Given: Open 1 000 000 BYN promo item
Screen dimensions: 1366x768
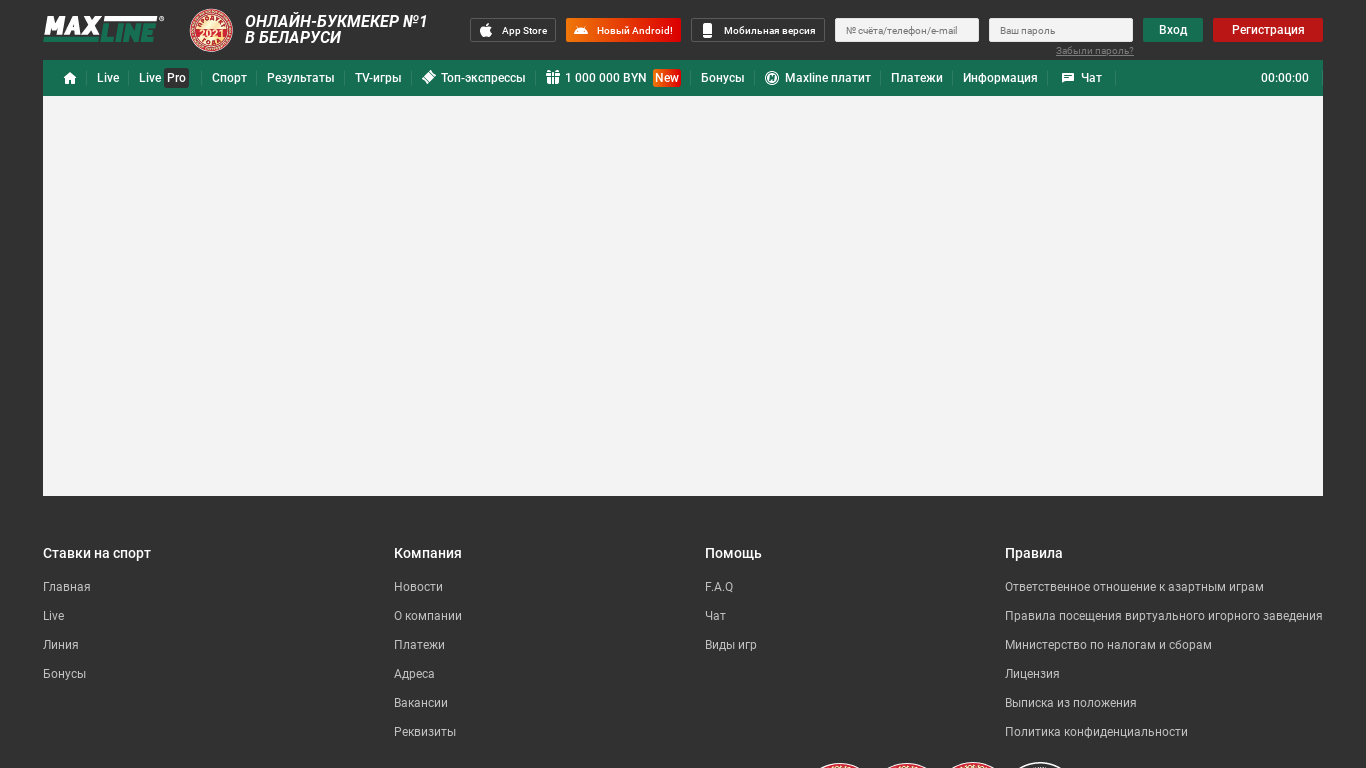Looking at the screenshot, I should [613, 78].
